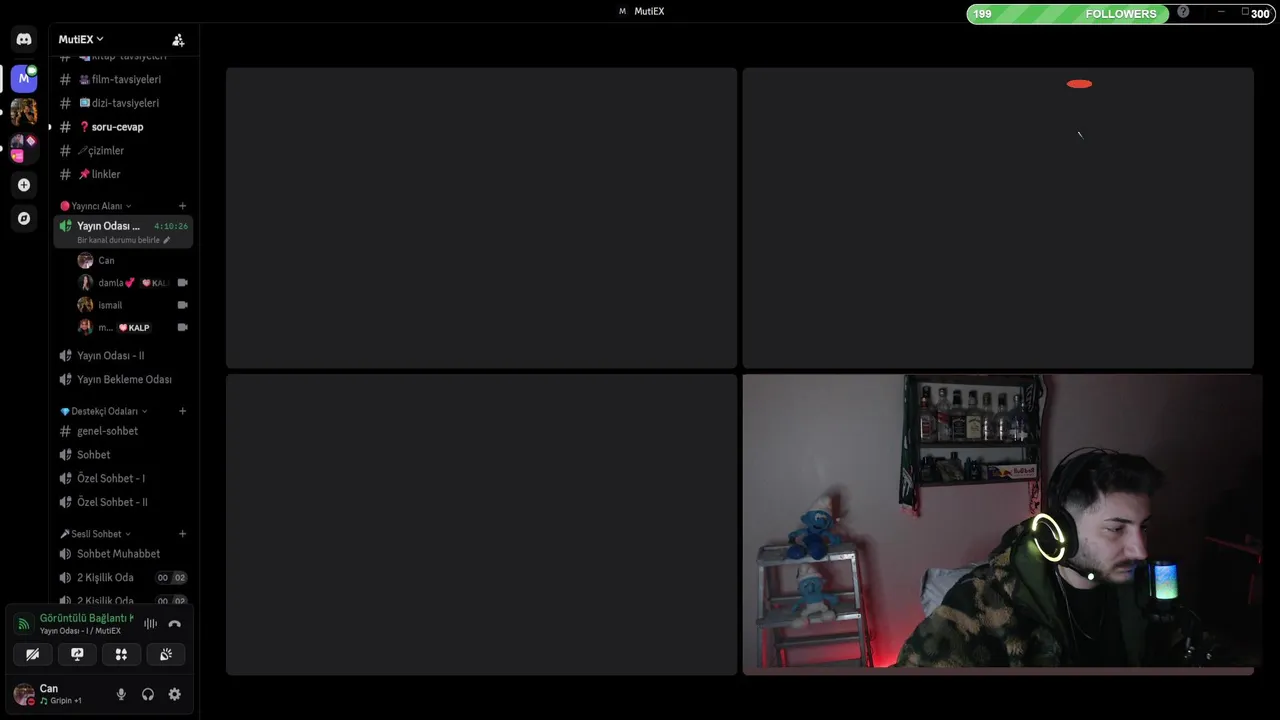The height and width of the screenshot is (720, 1280).
Task: Click camera icon next to damla
Action: [182, 283]
